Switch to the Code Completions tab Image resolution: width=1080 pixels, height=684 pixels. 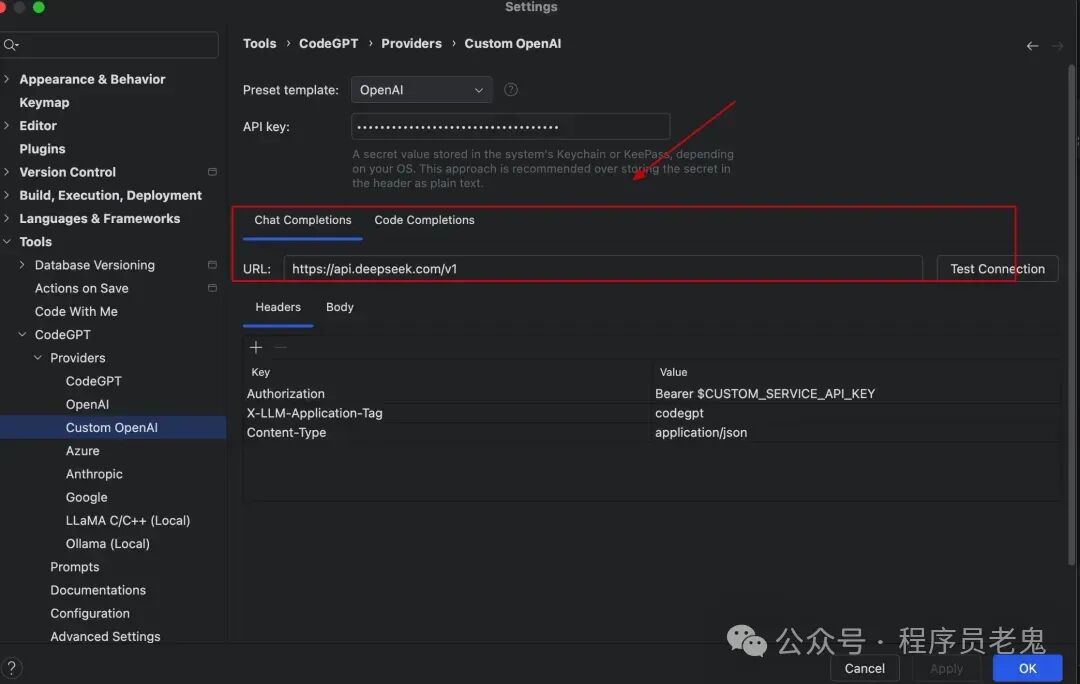tap(424, 220)
